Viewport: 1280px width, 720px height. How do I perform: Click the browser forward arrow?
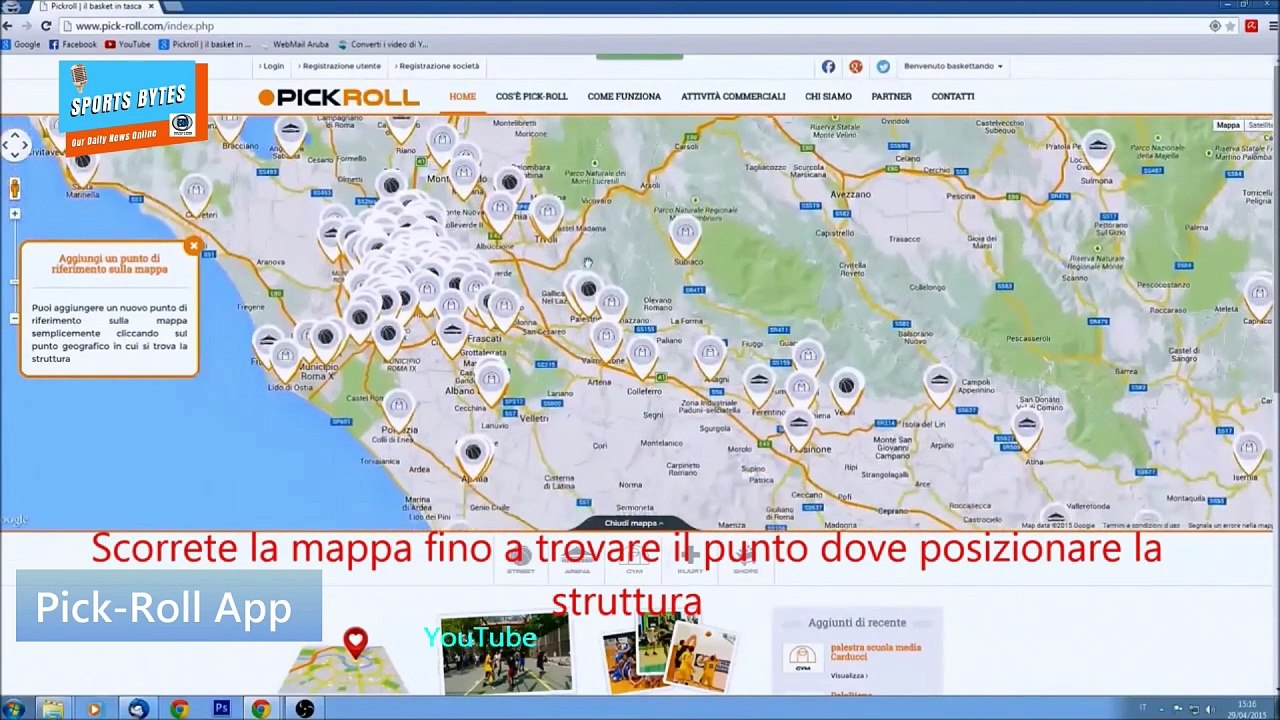[28, 26]
